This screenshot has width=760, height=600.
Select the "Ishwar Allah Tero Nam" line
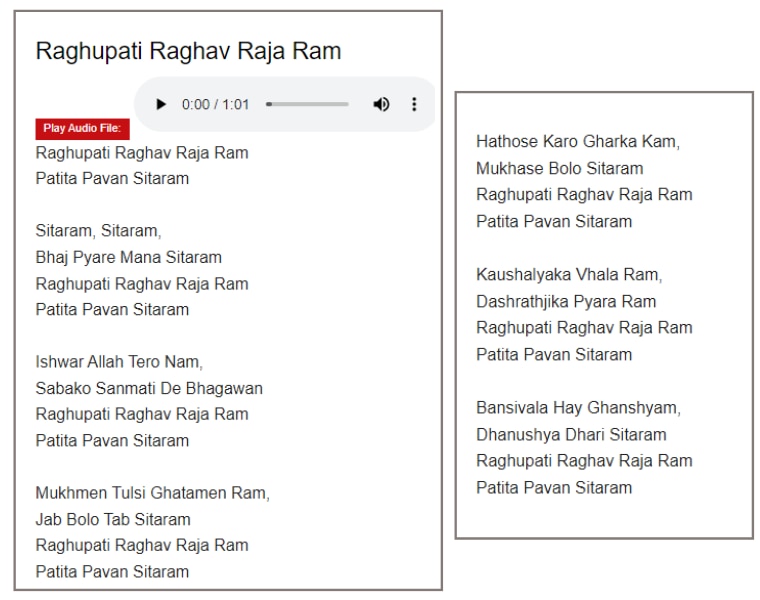tap(119, 362)
